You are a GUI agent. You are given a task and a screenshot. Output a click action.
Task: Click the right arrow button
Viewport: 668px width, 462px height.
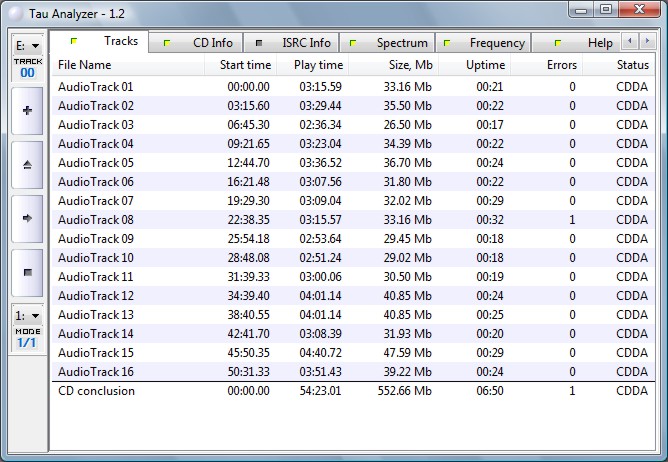(x=26, y=217)
